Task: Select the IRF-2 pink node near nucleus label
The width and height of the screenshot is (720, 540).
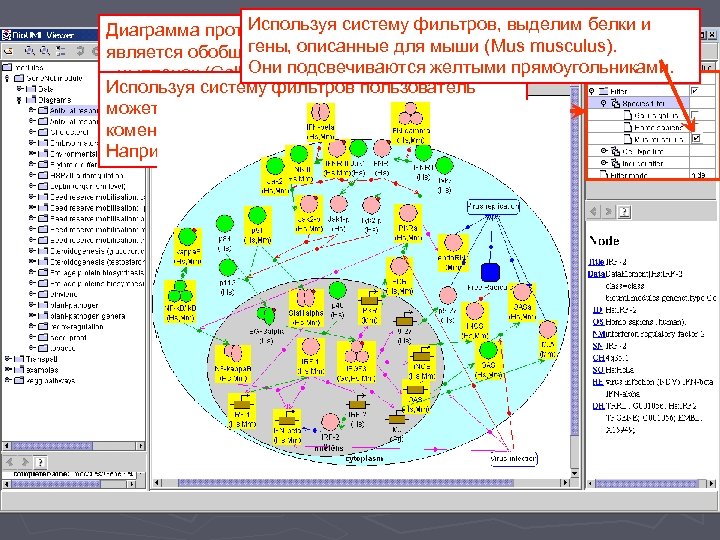Action: pos(330,427)
